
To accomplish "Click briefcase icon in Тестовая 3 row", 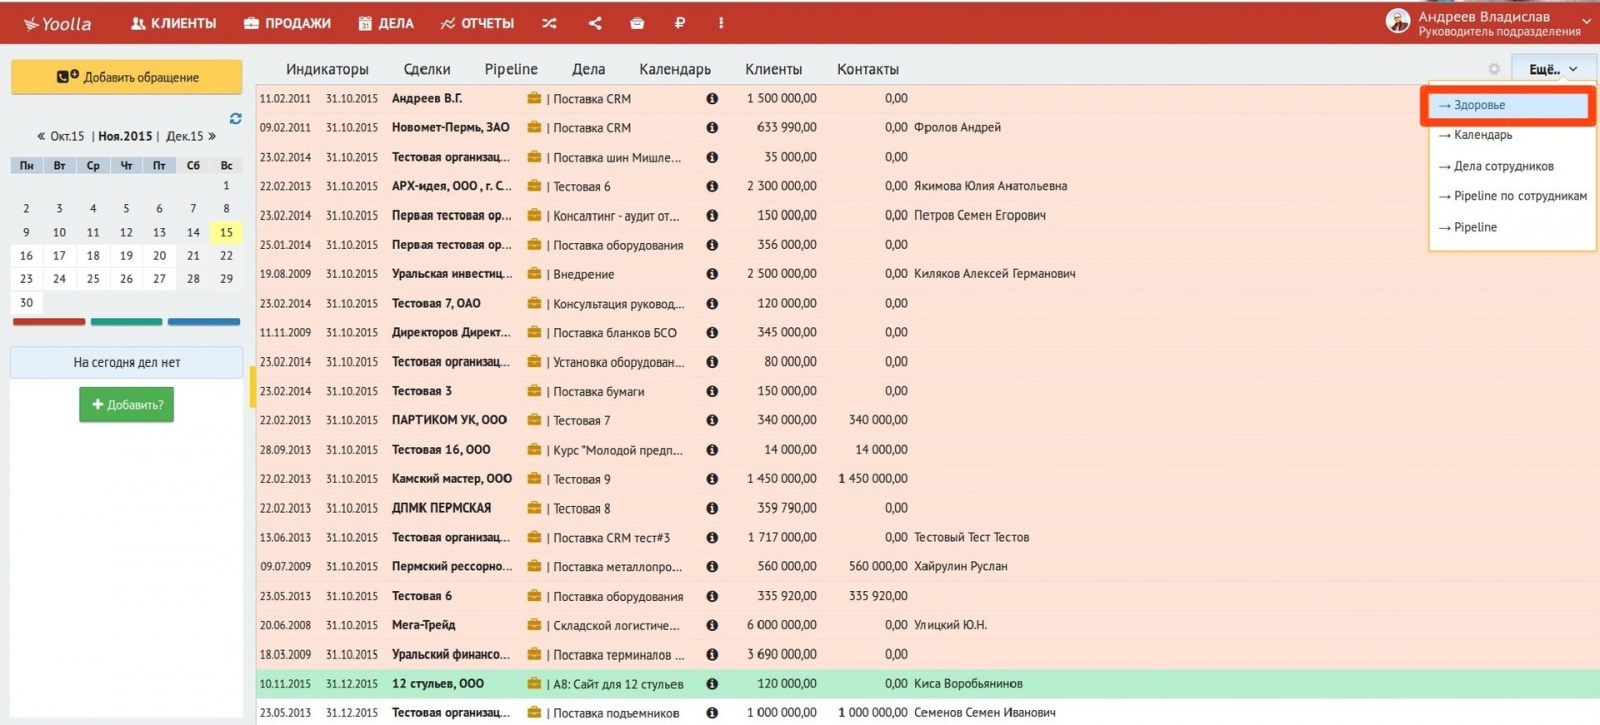I will point(534,391).
